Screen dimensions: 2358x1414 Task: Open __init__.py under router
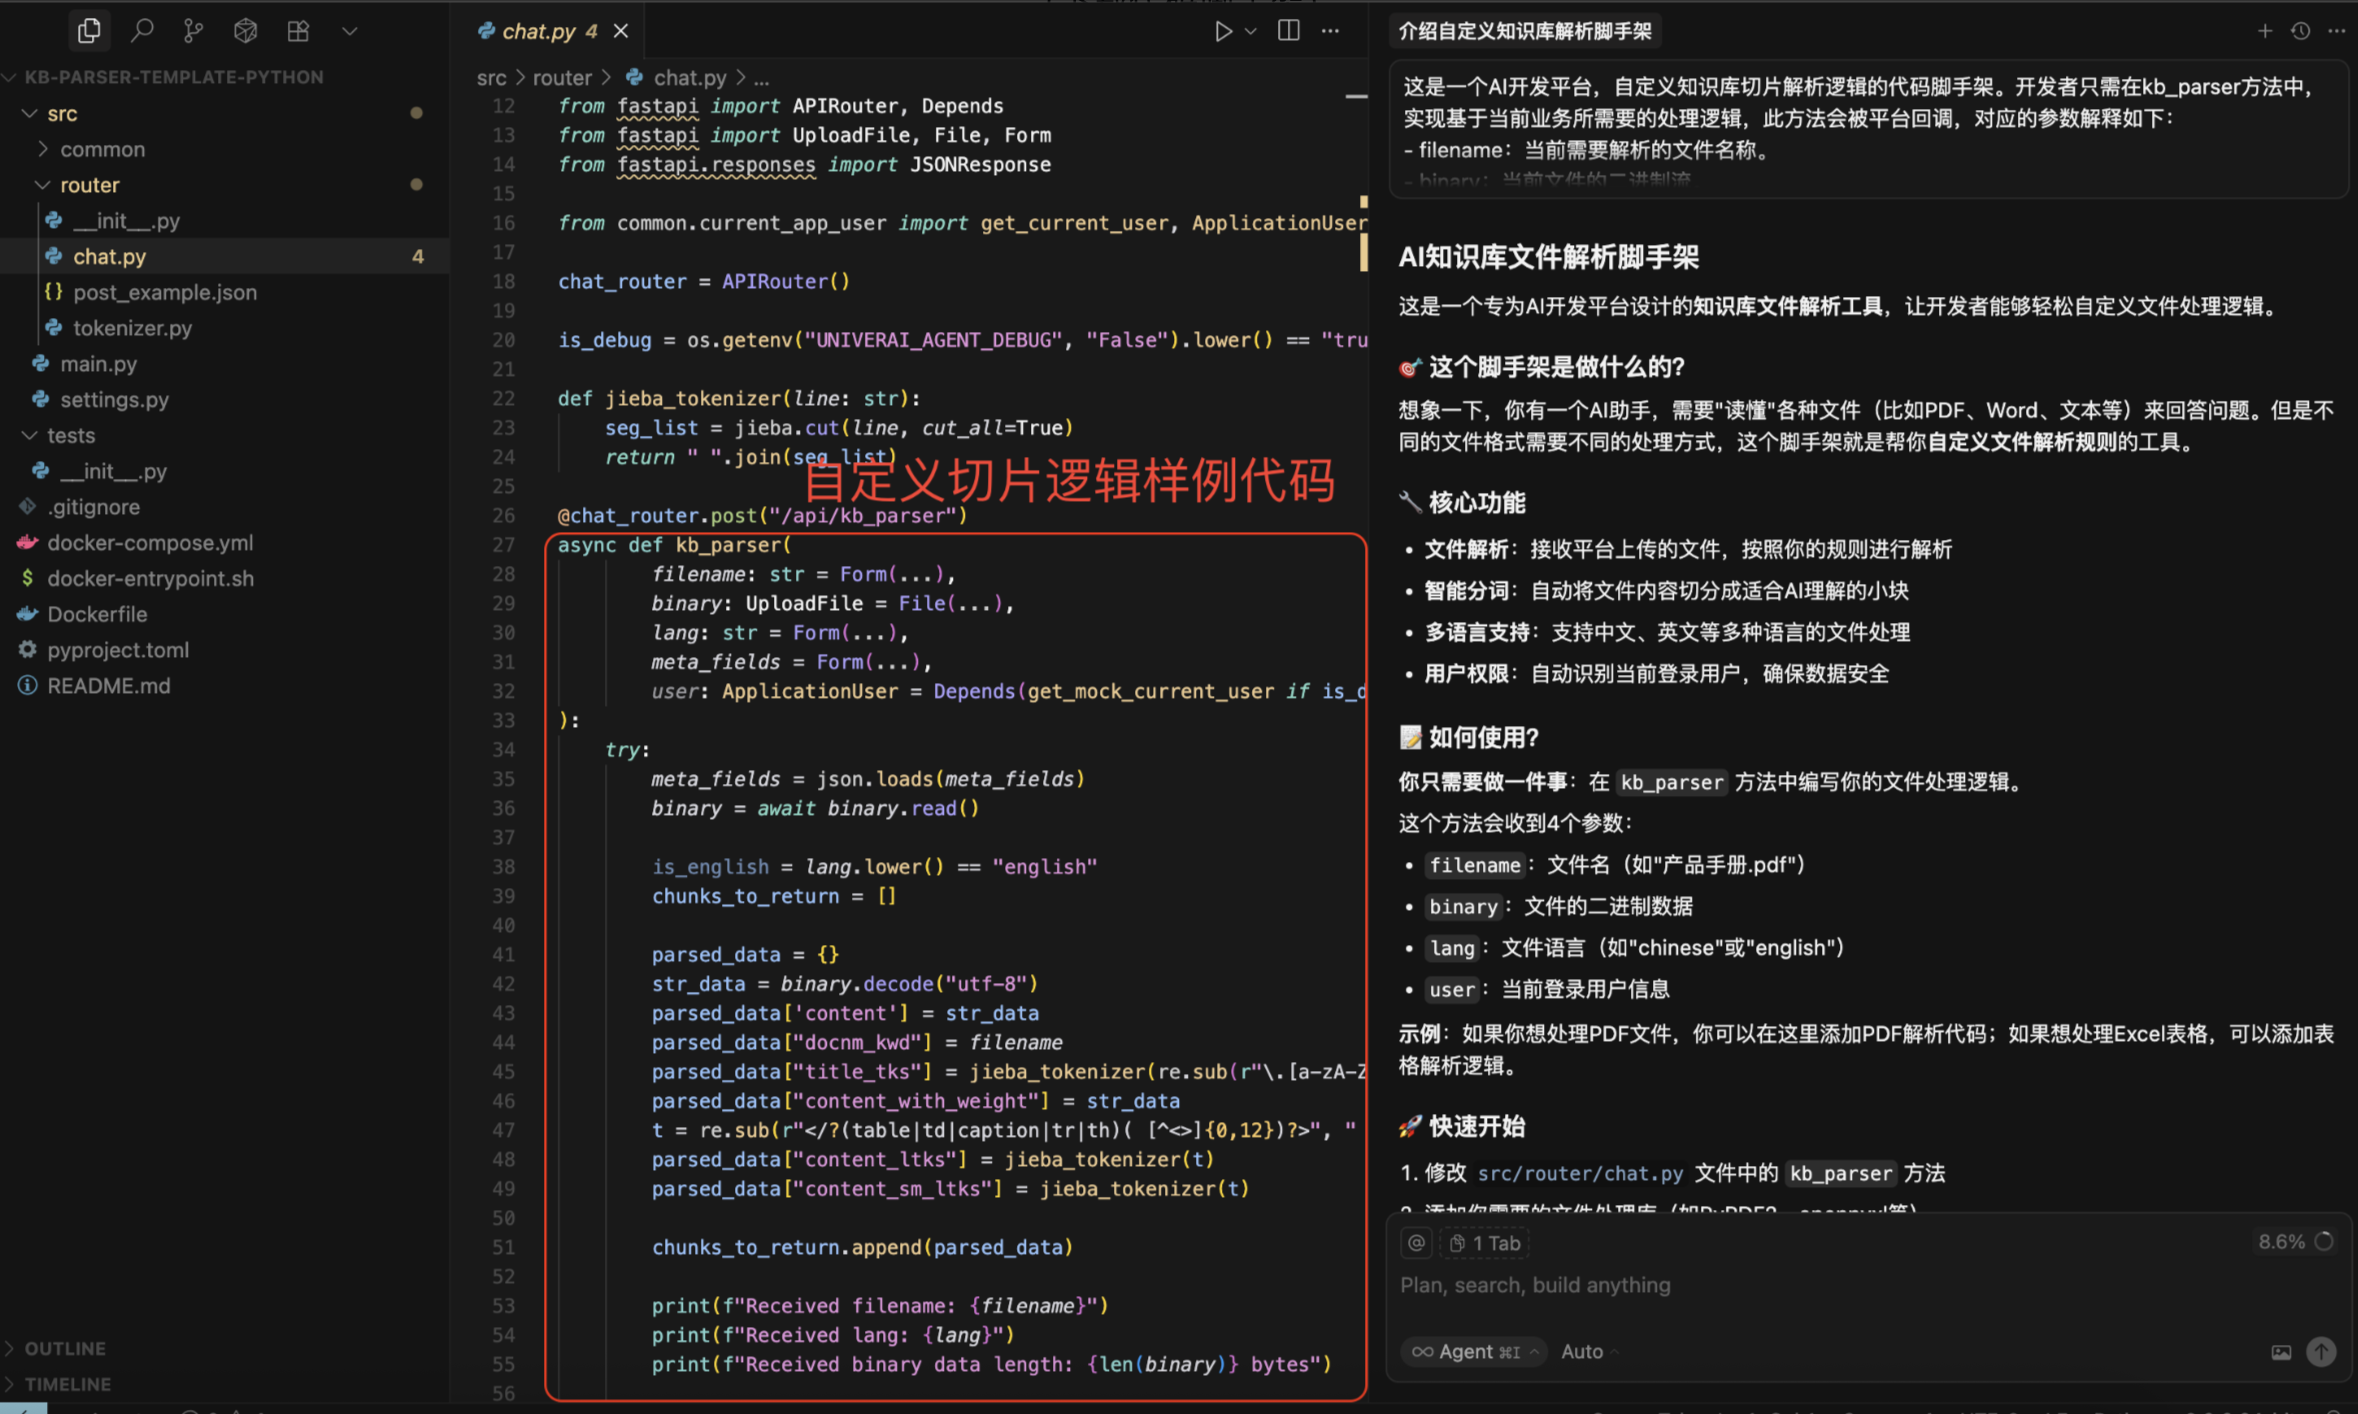[126, 221]
